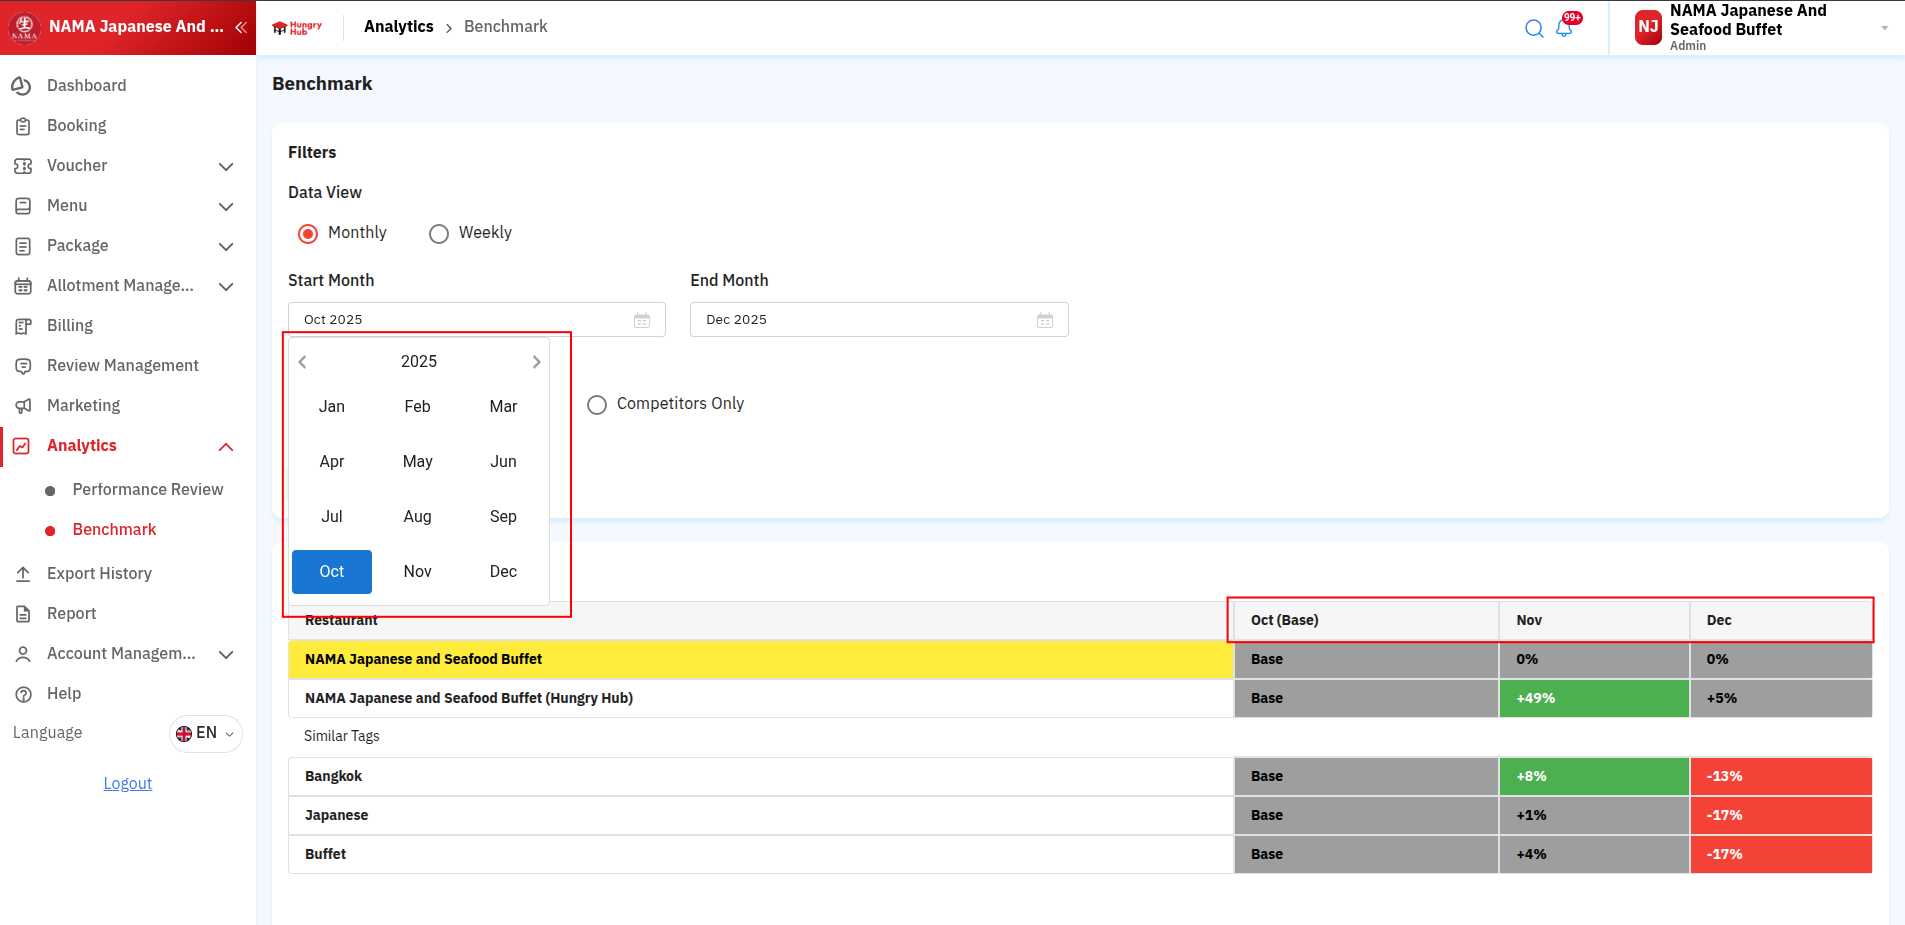Expand the Voucher menu section
This screenshot has width=1905, height=925.
[226, 166]
